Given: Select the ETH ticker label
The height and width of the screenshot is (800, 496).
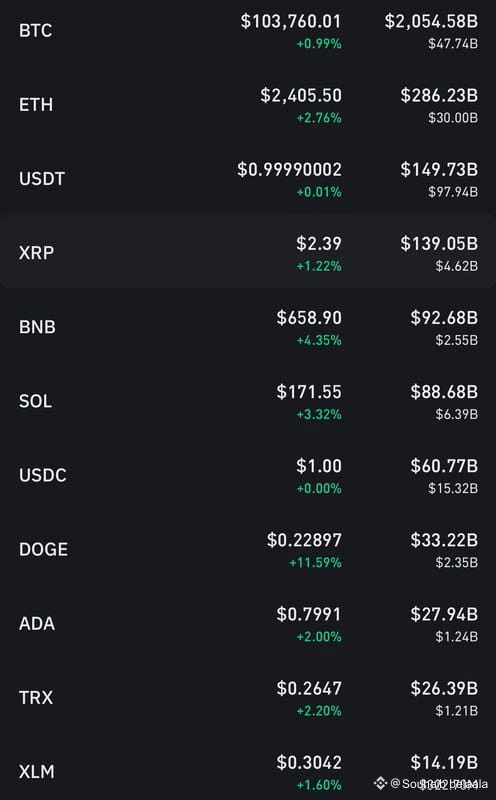Looking at the screenshot, I should 36,105.
